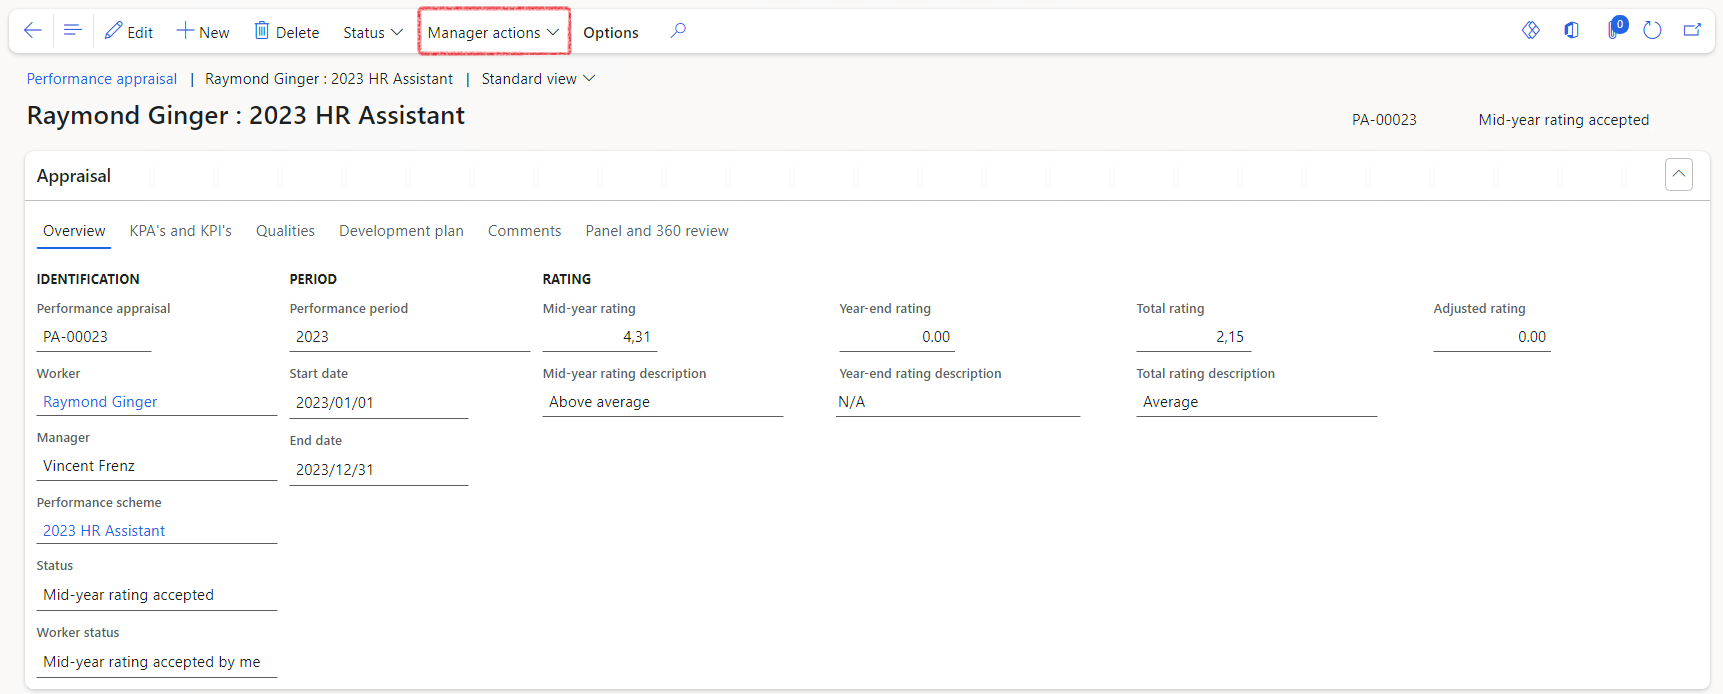Image resolution: width=1723 pixels, height=694 pixels.
Task: Open in new window icon
Action: (x=1692, y=30)
